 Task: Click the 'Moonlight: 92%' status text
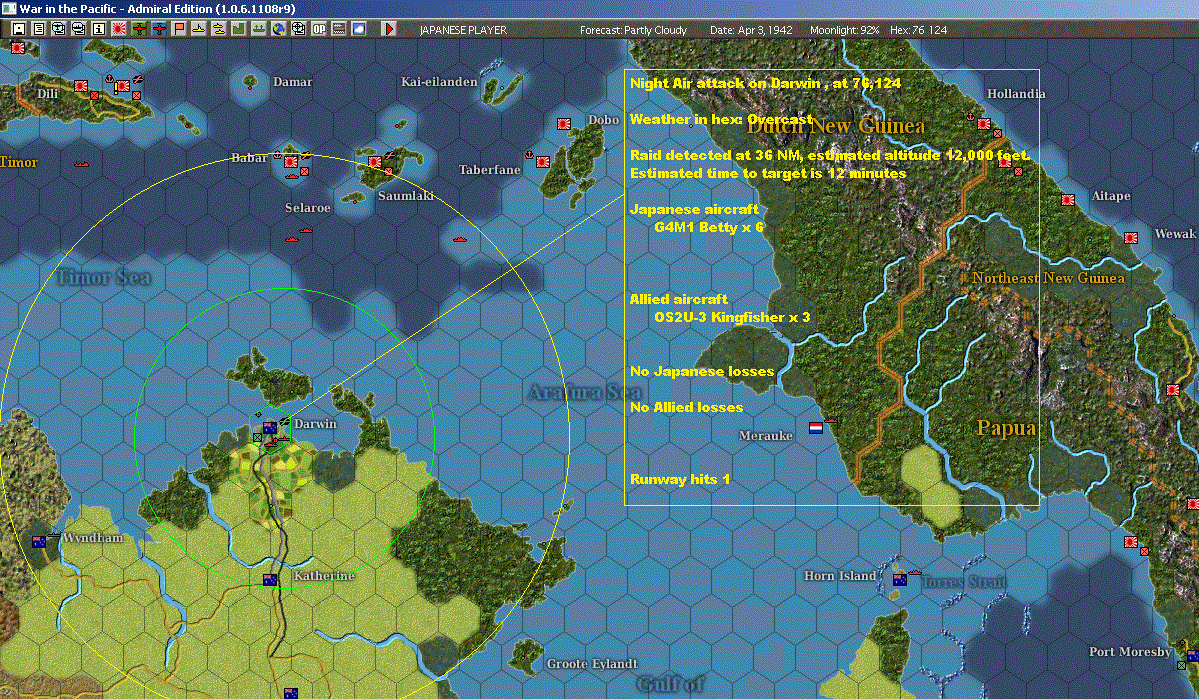click(x=844, y=30)
